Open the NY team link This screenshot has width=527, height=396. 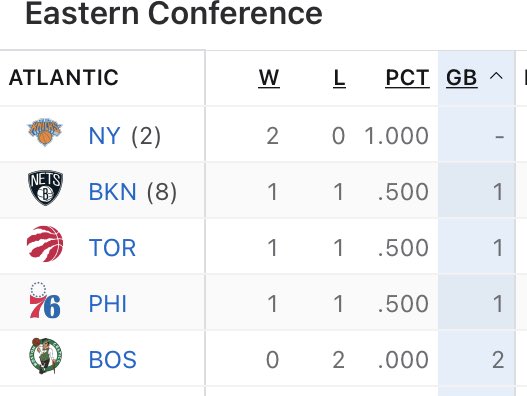click(x=105, y=136)
